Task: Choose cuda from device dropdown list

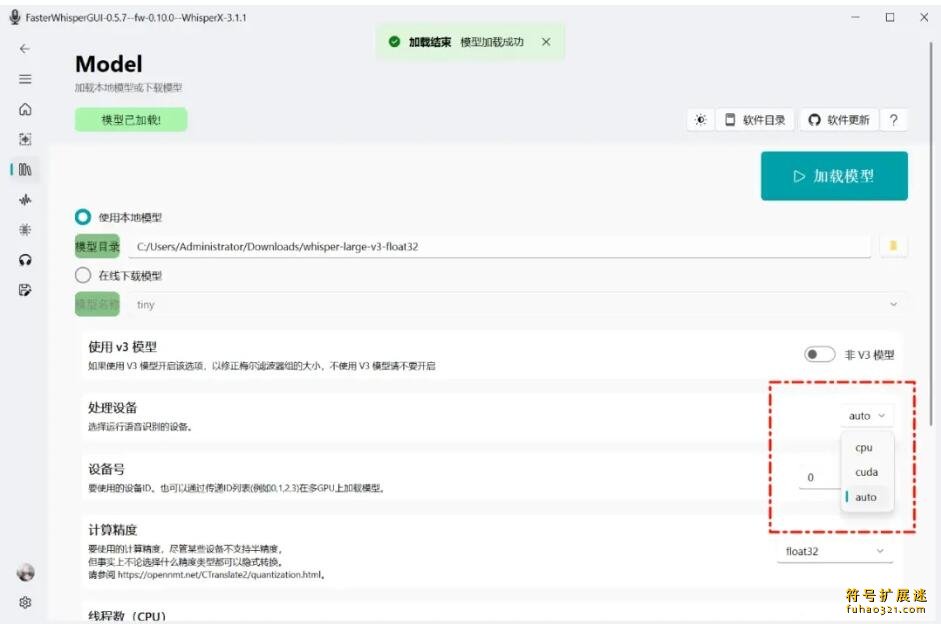Action: 866,472
